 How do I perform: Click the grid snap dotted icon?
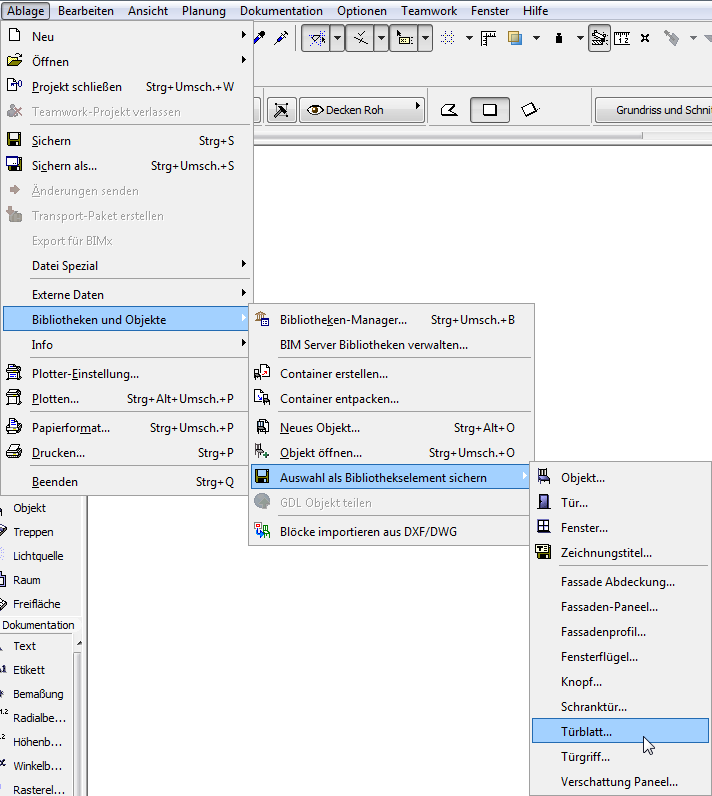point(448,38)
